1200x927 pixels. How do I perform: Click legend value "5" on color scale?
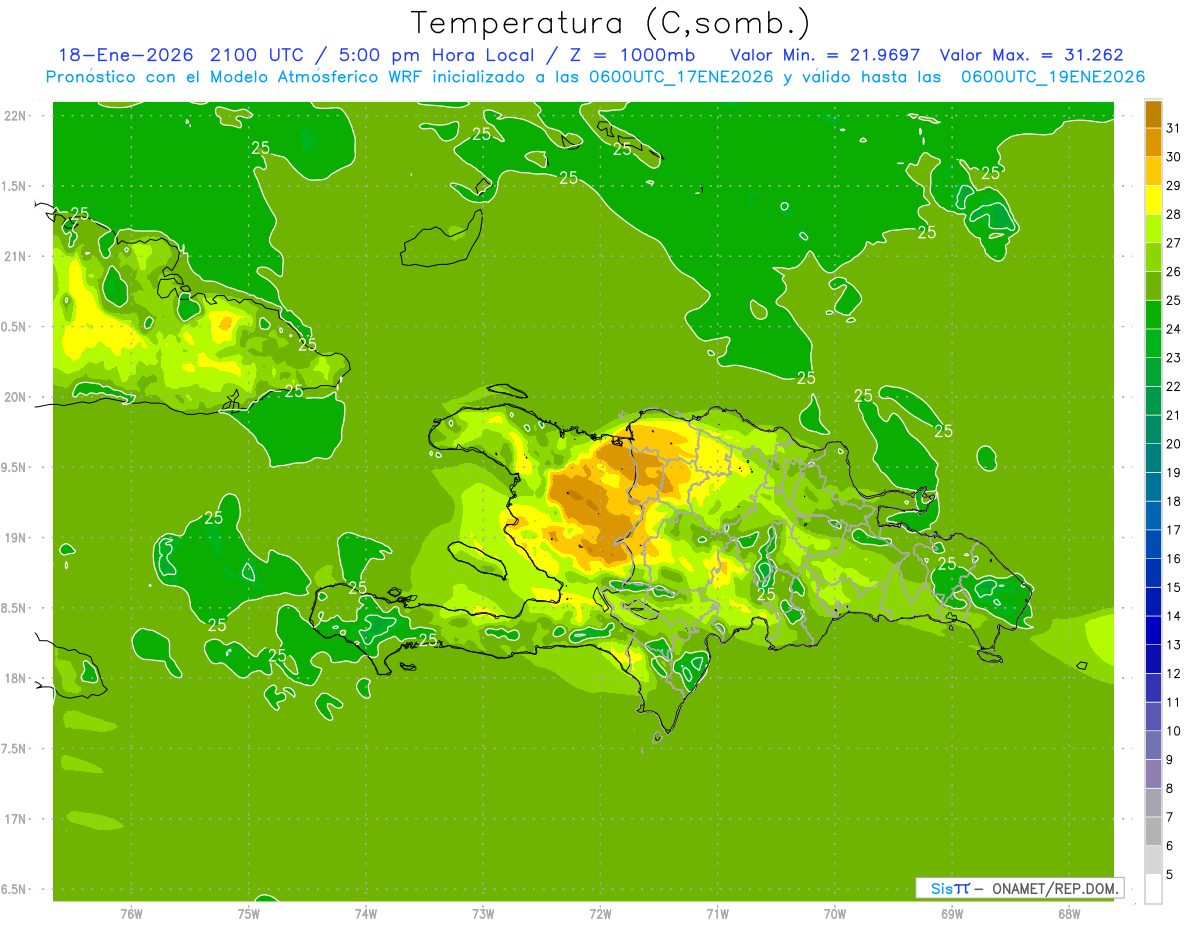point(1170,875)
